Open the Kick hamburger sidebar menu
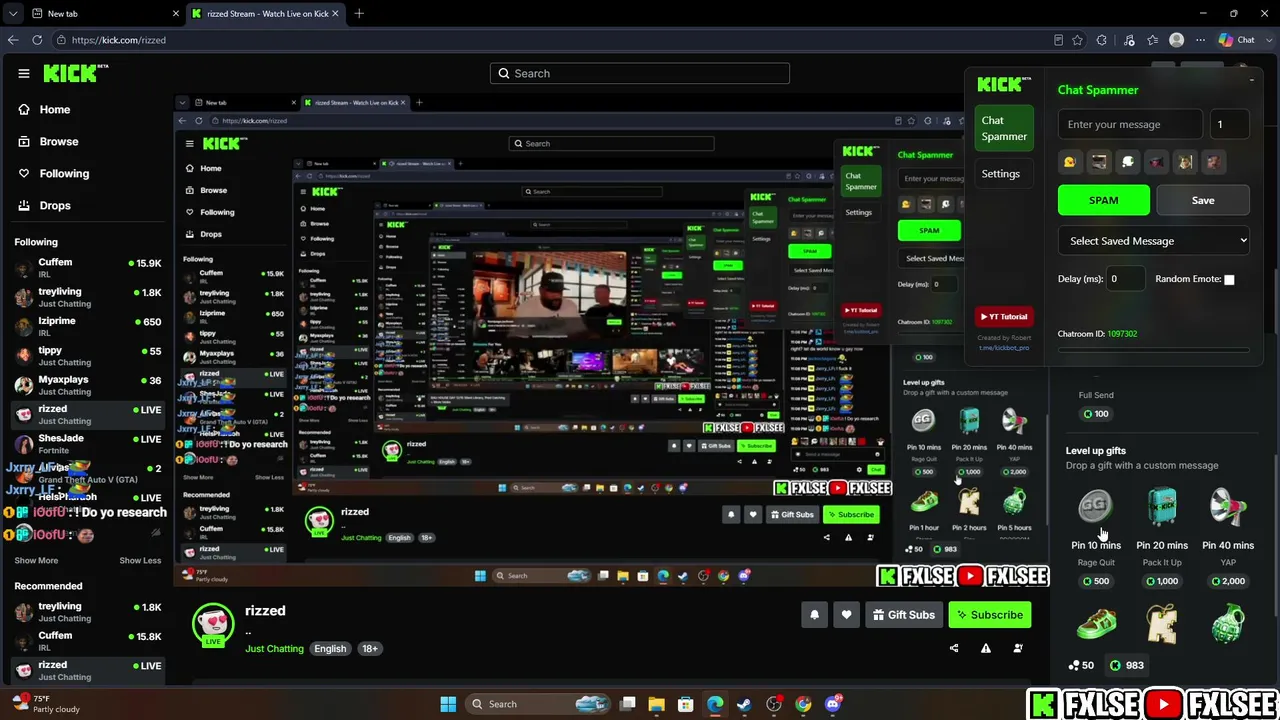This screenshot has width=1280, height=720. [x=24, y=73]
